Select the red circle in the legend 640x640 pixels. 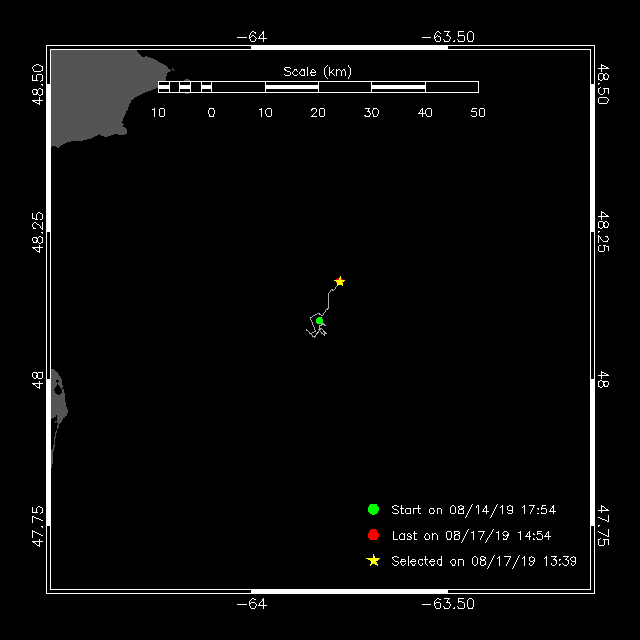pyautogui.click(x=373, y=535)
